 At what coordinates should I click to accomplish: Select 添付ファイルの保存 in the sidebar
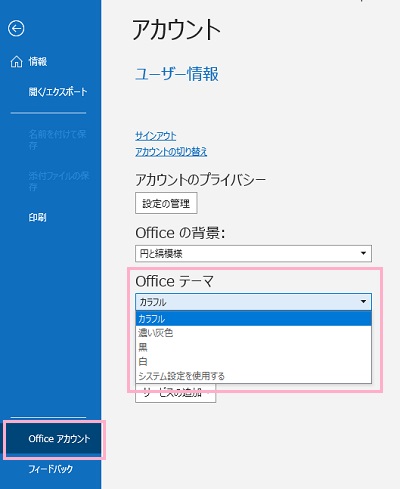pyautogui.click(x=59, y=181)
